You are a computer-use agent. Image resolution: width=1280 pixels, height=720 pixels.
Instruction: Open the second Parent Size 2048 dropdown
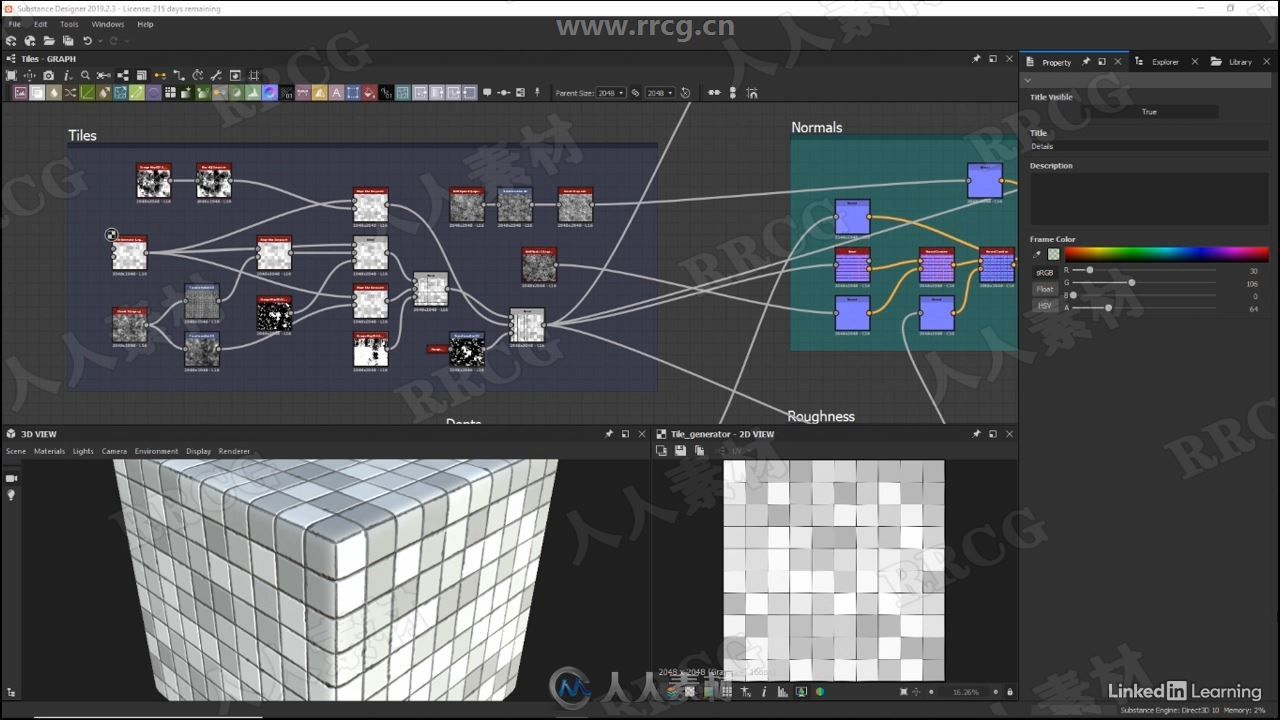click(x=660, y=93)
